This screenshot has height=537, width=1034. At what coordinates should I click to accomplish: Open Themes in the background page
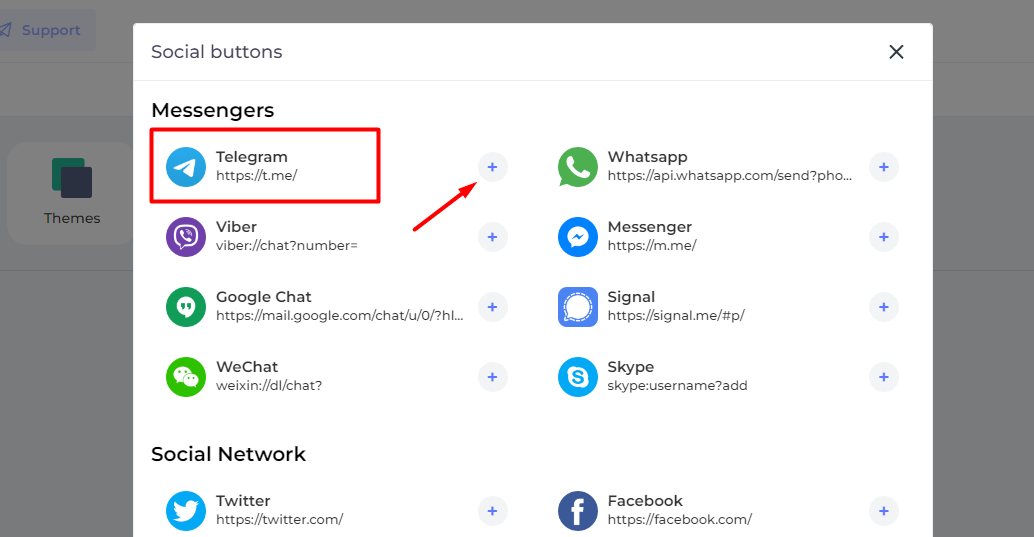(x=71, y=193)
